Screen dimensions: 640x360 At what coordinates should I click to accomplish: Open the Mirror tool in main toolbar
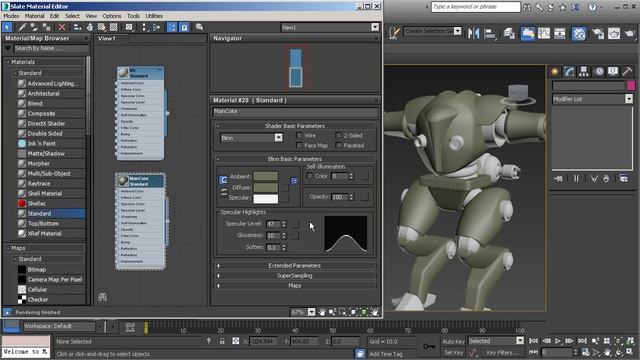[473, 33]
